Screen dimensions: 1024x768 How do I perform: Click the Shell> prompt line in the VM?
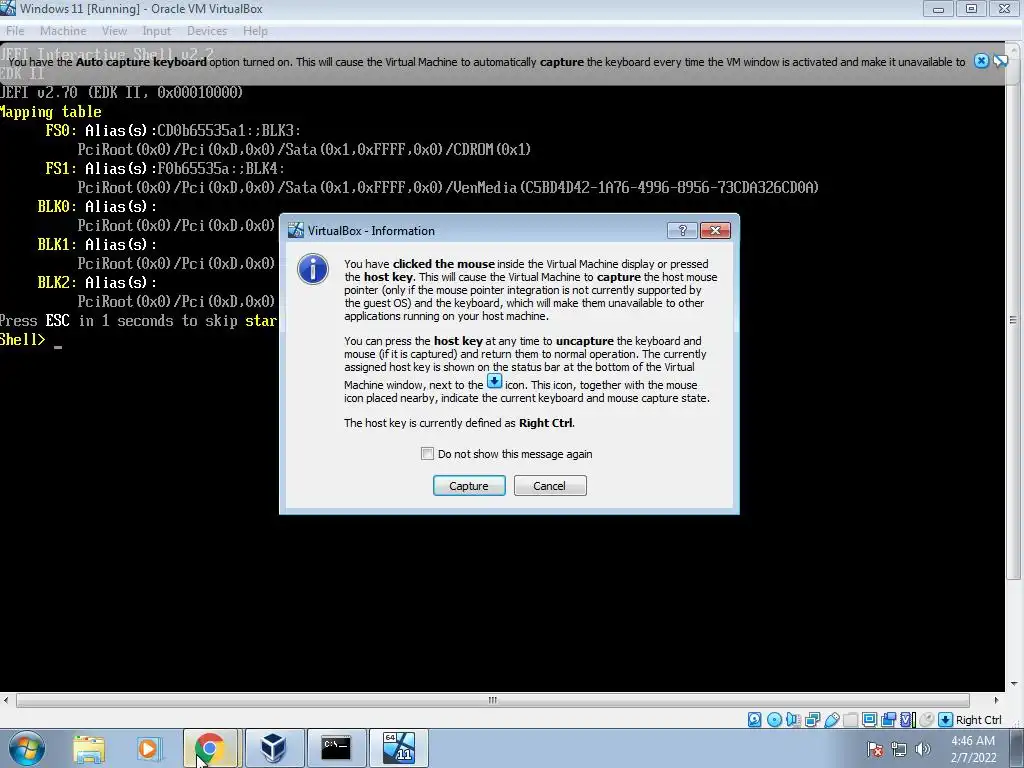[x=31, y=340]
